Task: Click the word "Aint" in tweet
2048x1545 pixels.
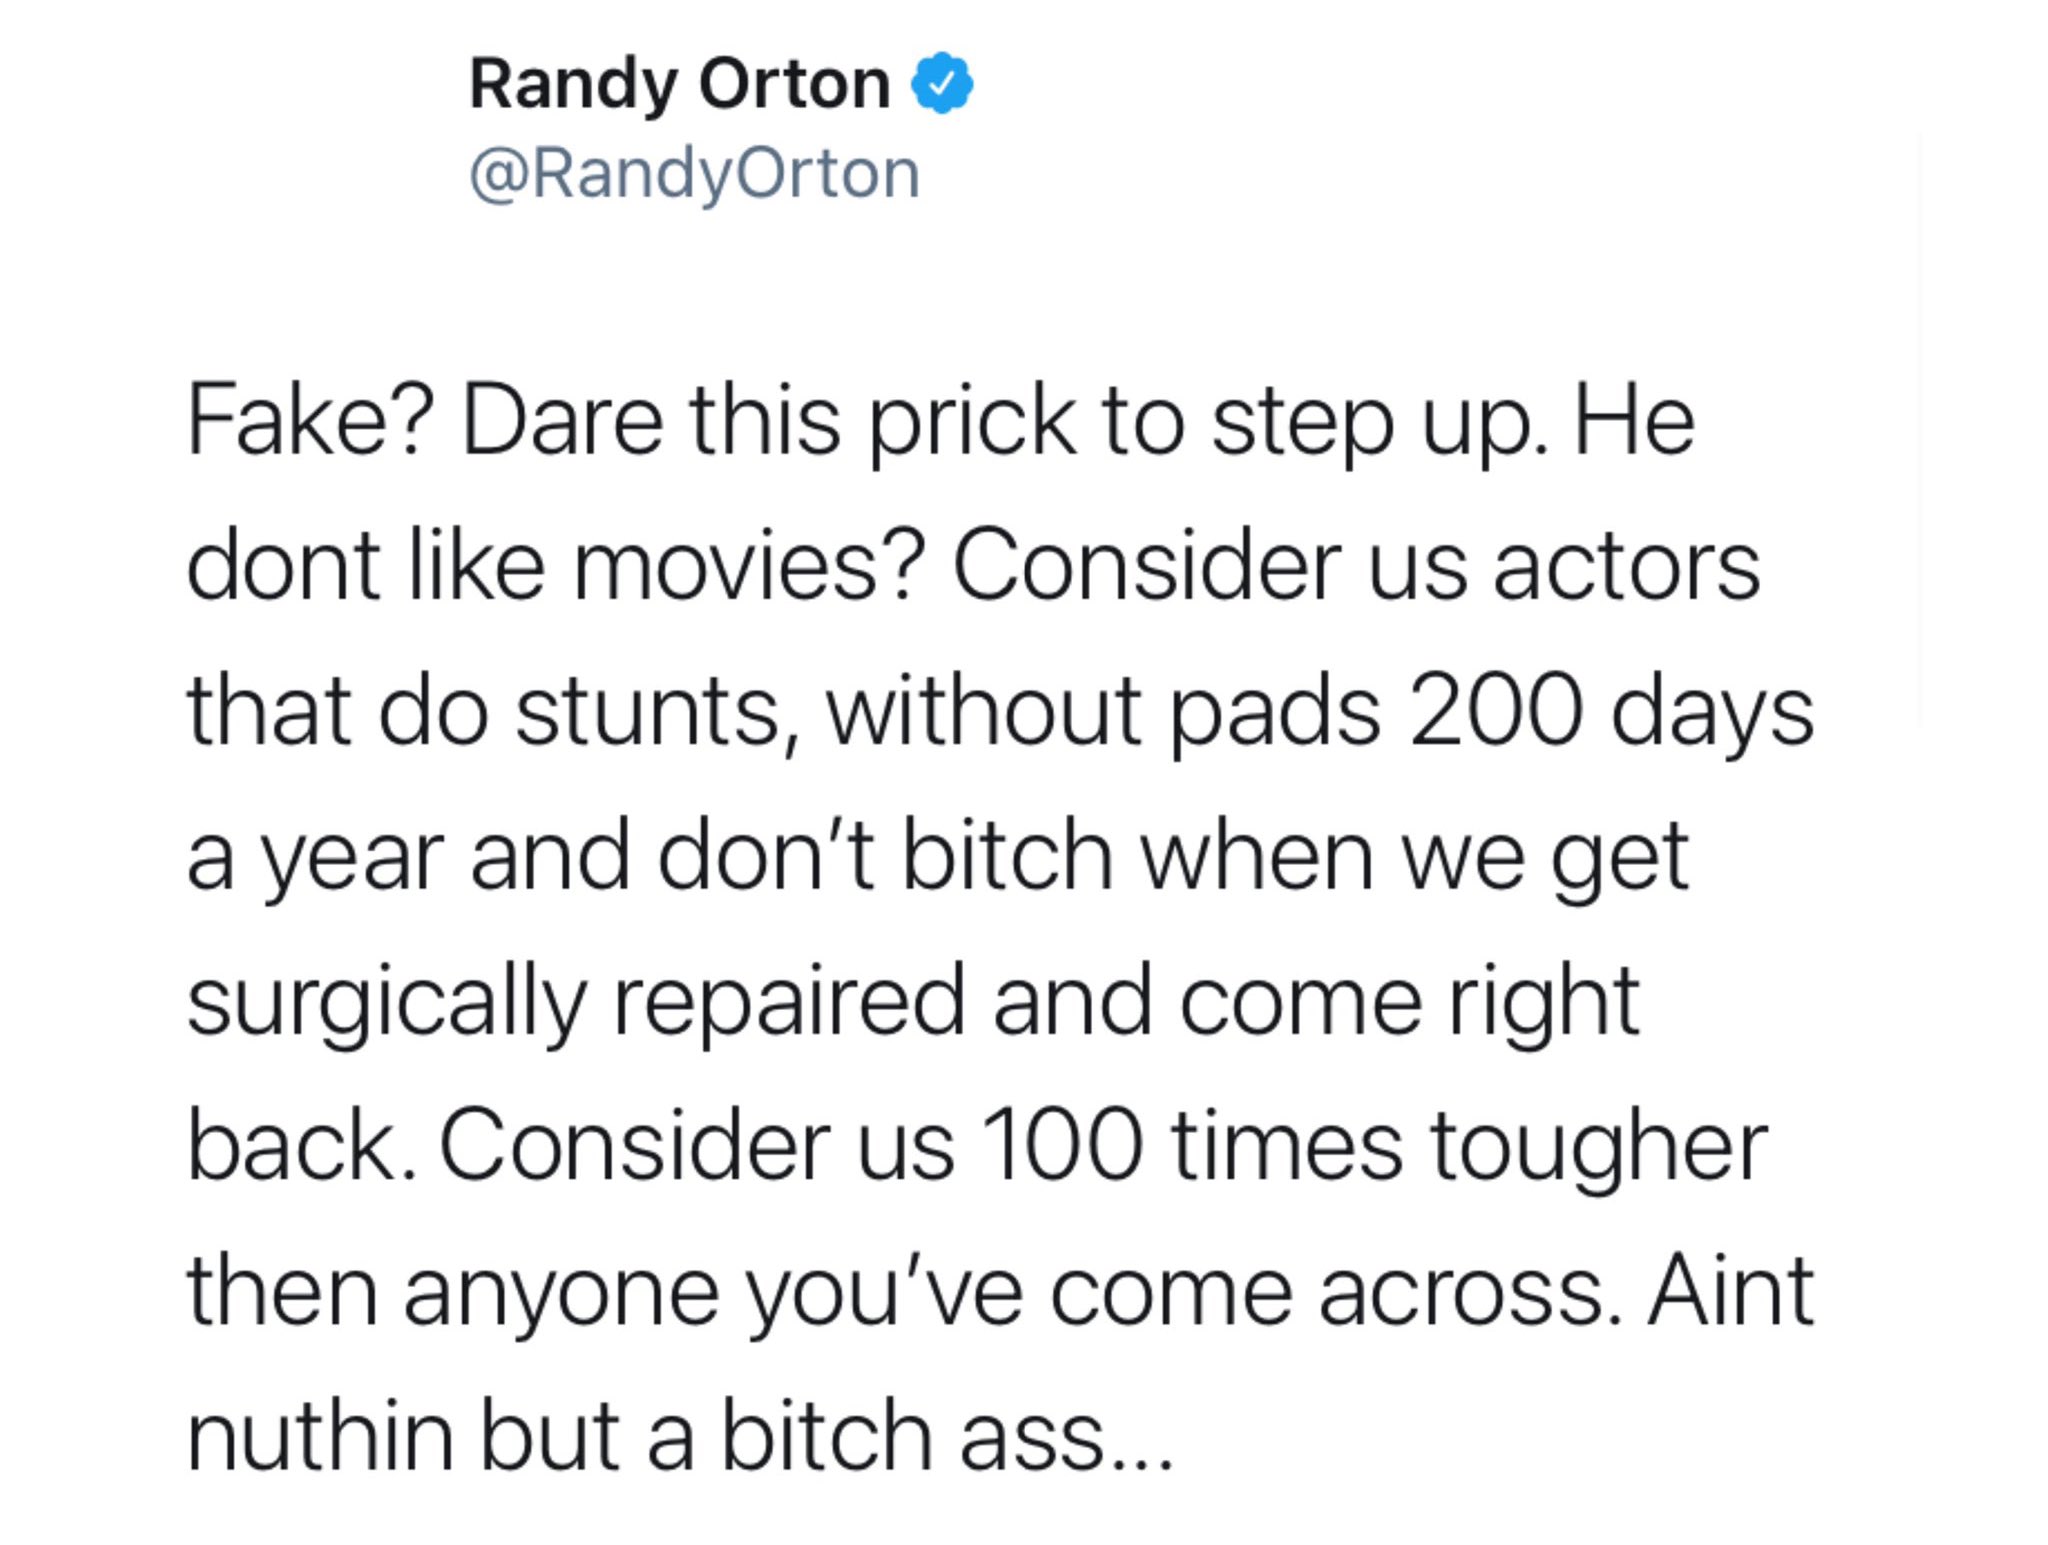Action: pyautogui.click(x=1731, y=1290)
